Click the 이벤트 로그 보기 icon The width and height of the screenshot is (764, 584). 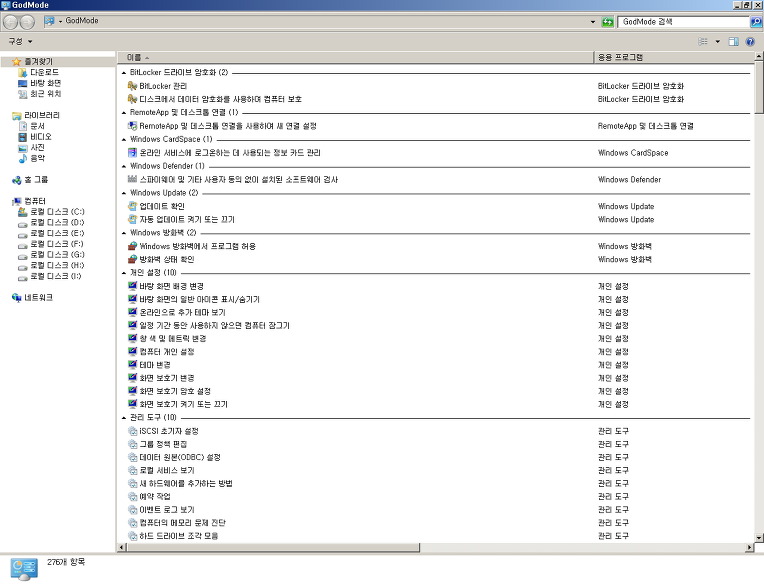[132, 509]
